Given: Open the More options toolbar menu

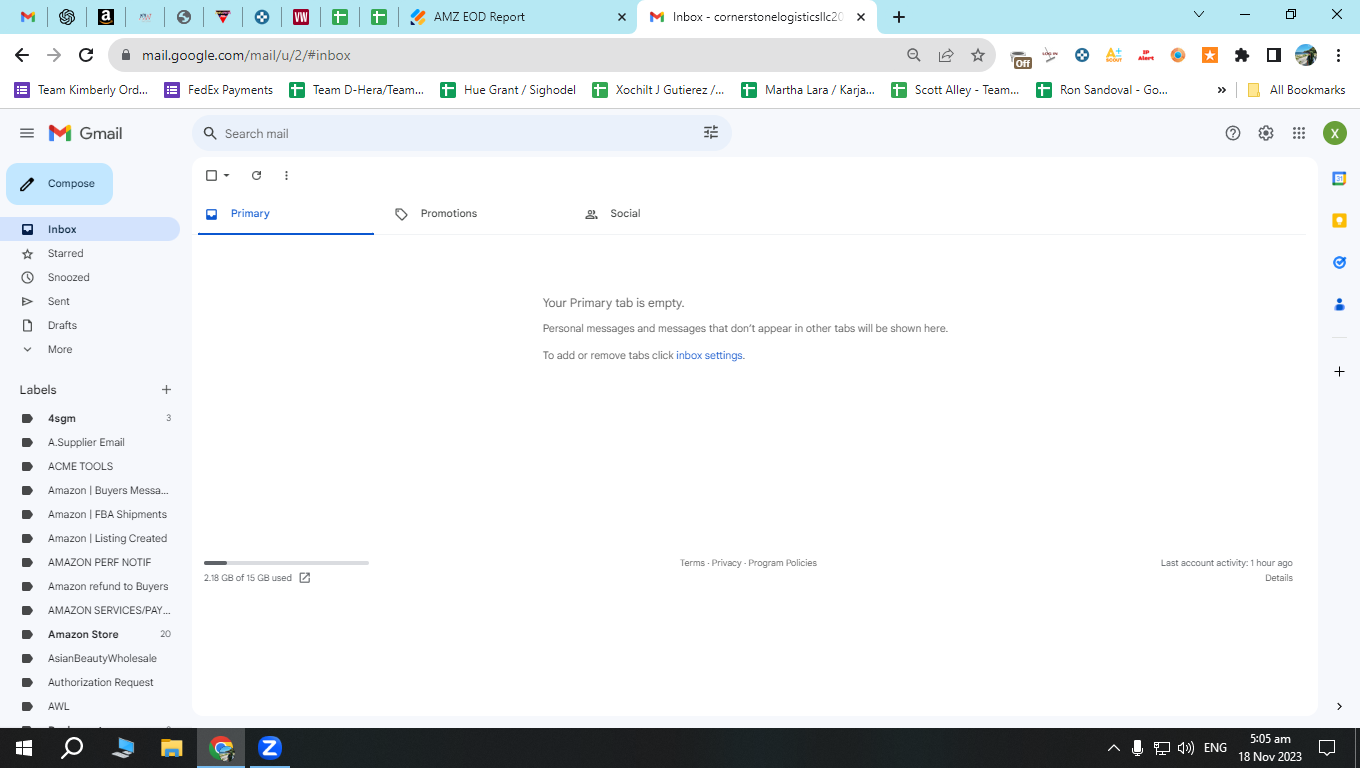Looking at the screenshot, I should pyautogui.click(x=286, y=175).
